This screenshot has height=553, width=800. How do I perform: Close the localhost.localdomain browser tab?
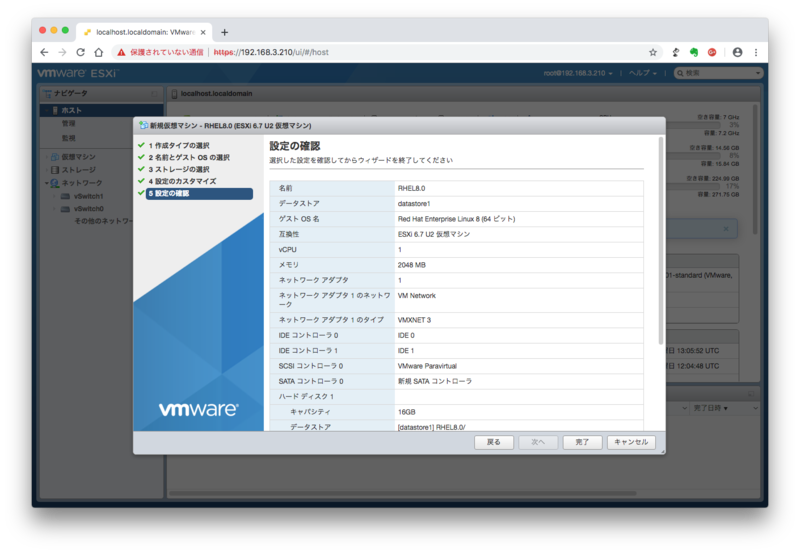click(203, 32)
